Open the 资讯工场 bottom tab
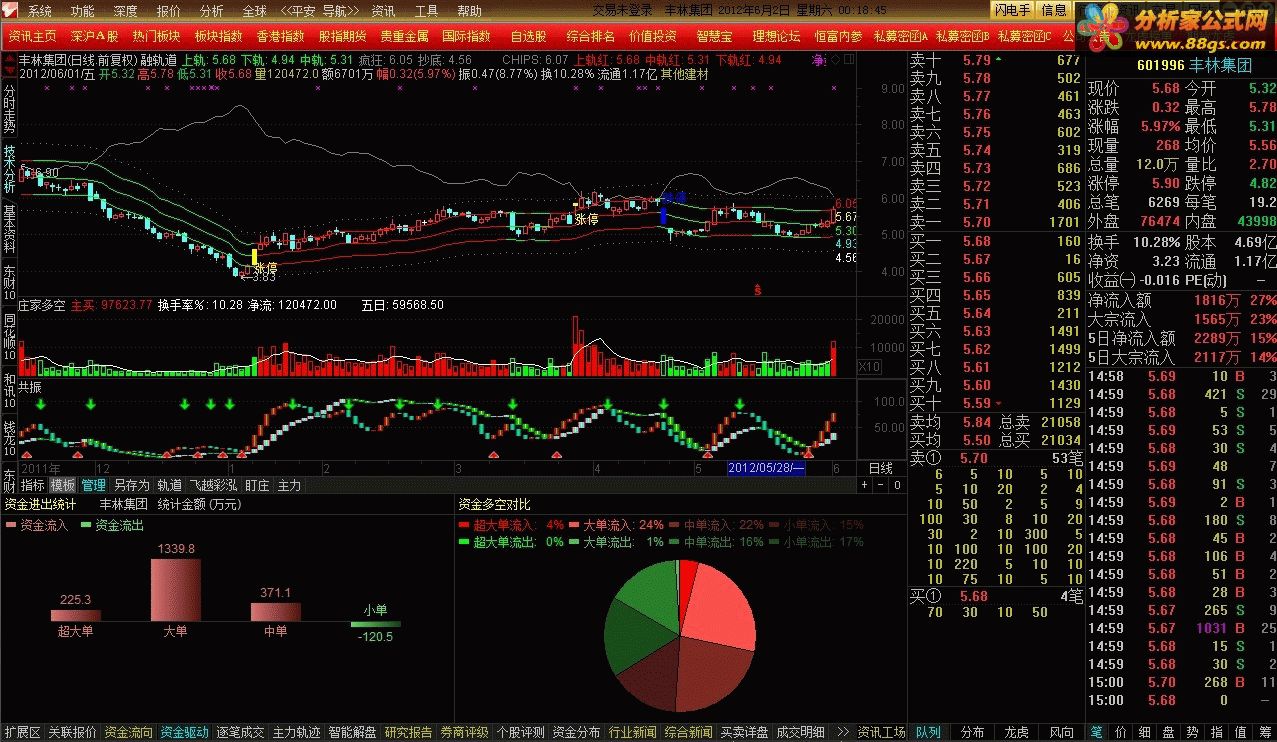This screenshot has width=1277, height=742. (x=881, y=732)
